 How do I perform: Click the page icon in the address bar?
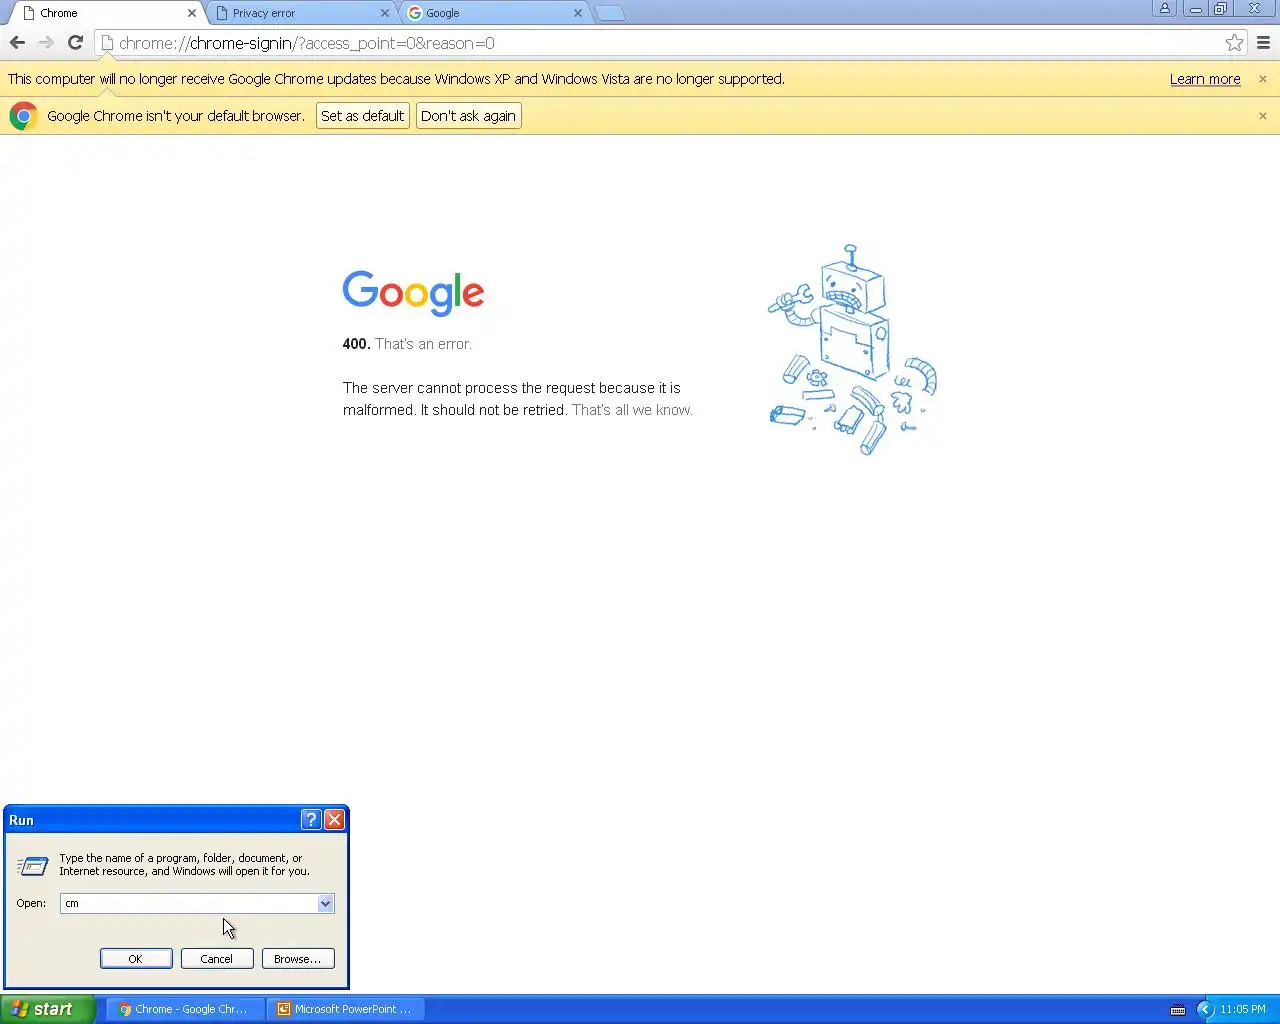(x=107, y=43)
